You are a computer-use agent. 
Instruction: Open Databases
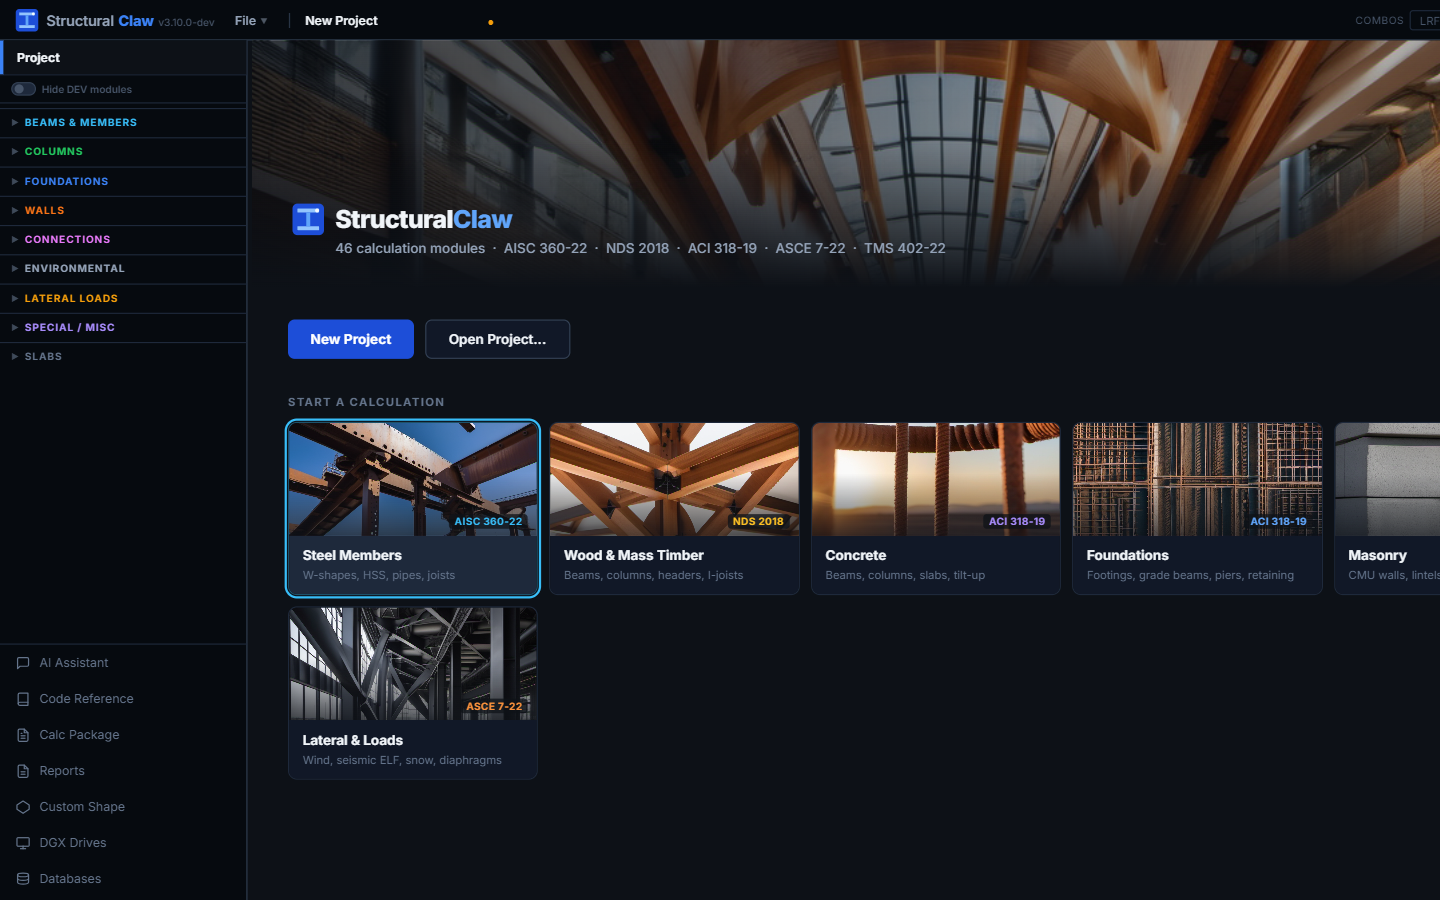pyautogui.click(x=123, y=879)
